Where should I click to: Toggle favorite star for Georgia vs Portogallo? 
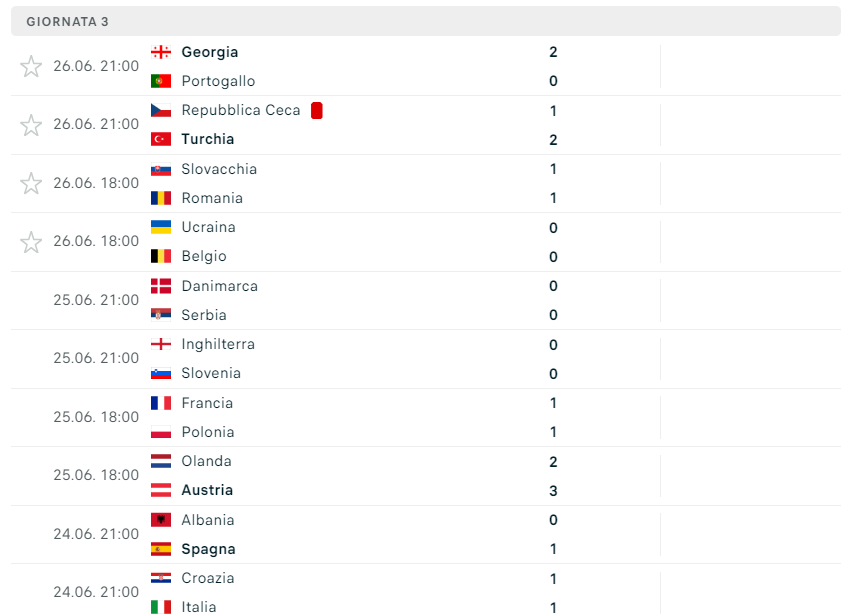[31, 67]
